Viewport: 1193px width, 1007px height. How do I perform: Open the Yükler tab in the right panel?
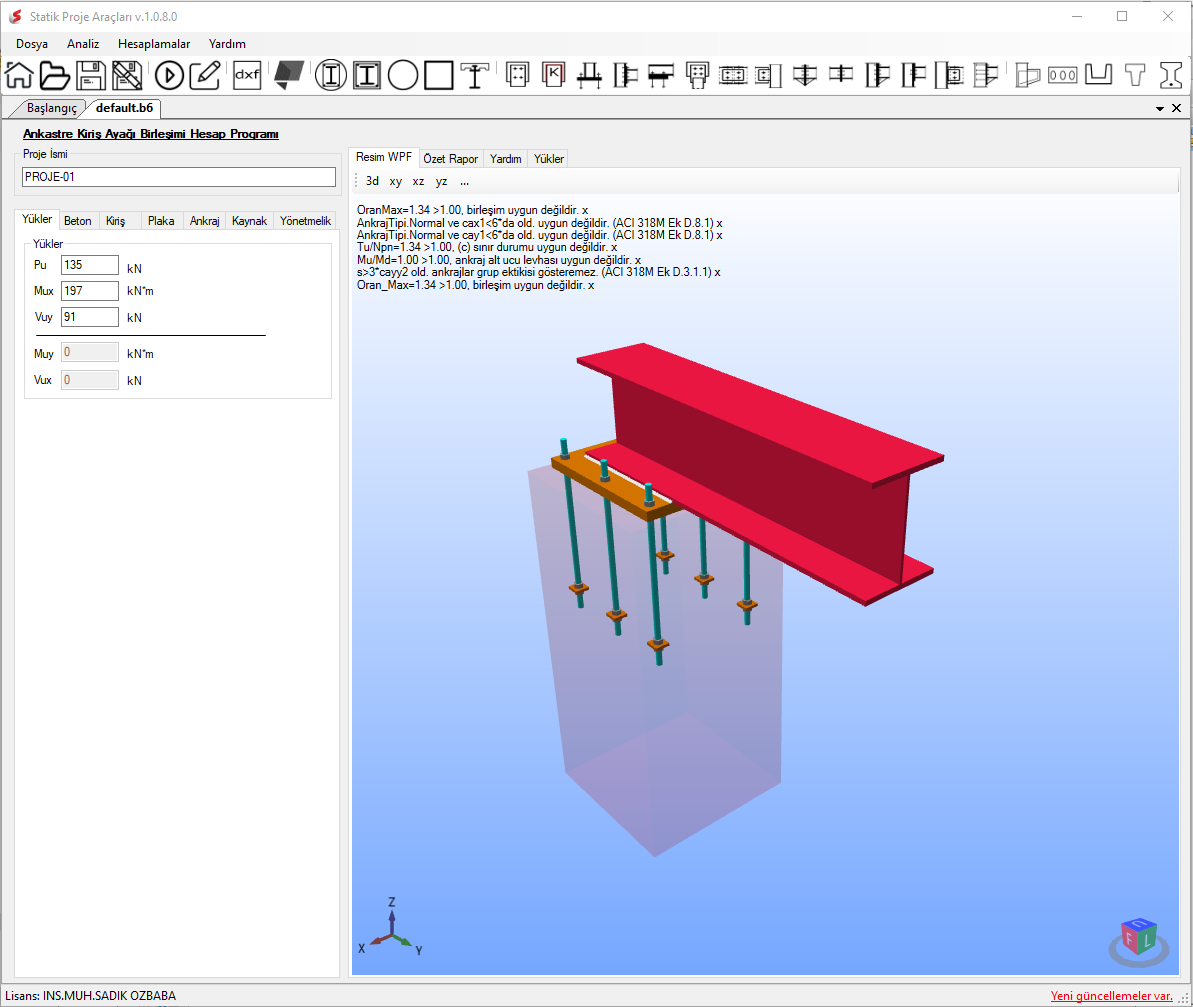[549, 159]
